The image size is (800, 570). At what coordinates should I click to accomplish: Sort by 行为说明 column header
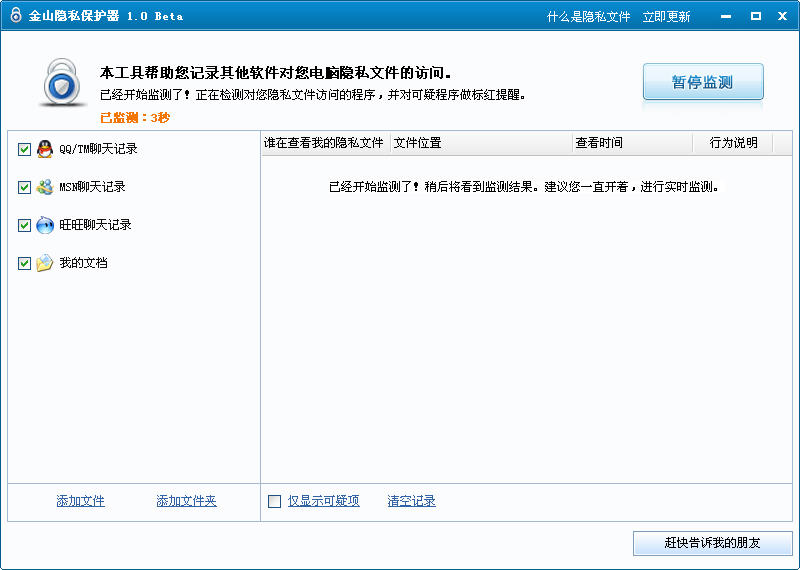click(733, 143)
